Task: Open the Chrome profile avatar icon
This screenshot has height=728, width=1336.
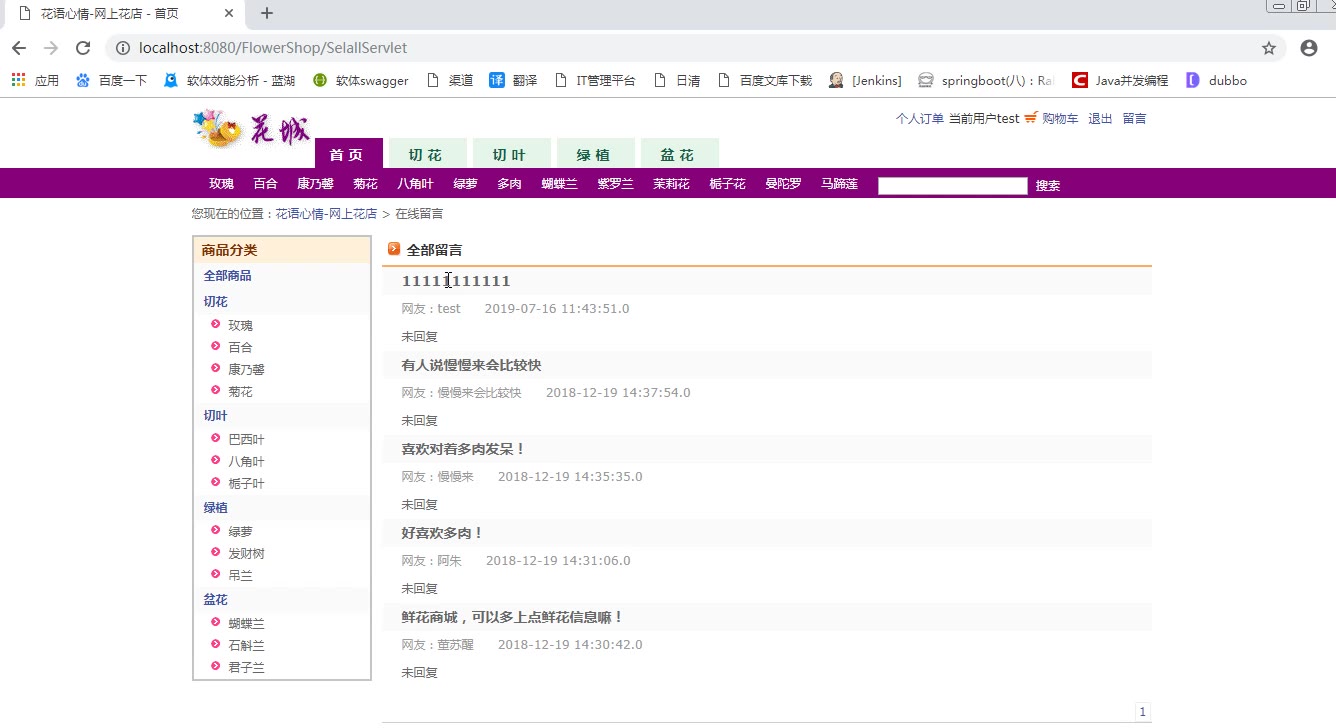Action: click(x=1309, y=48)
